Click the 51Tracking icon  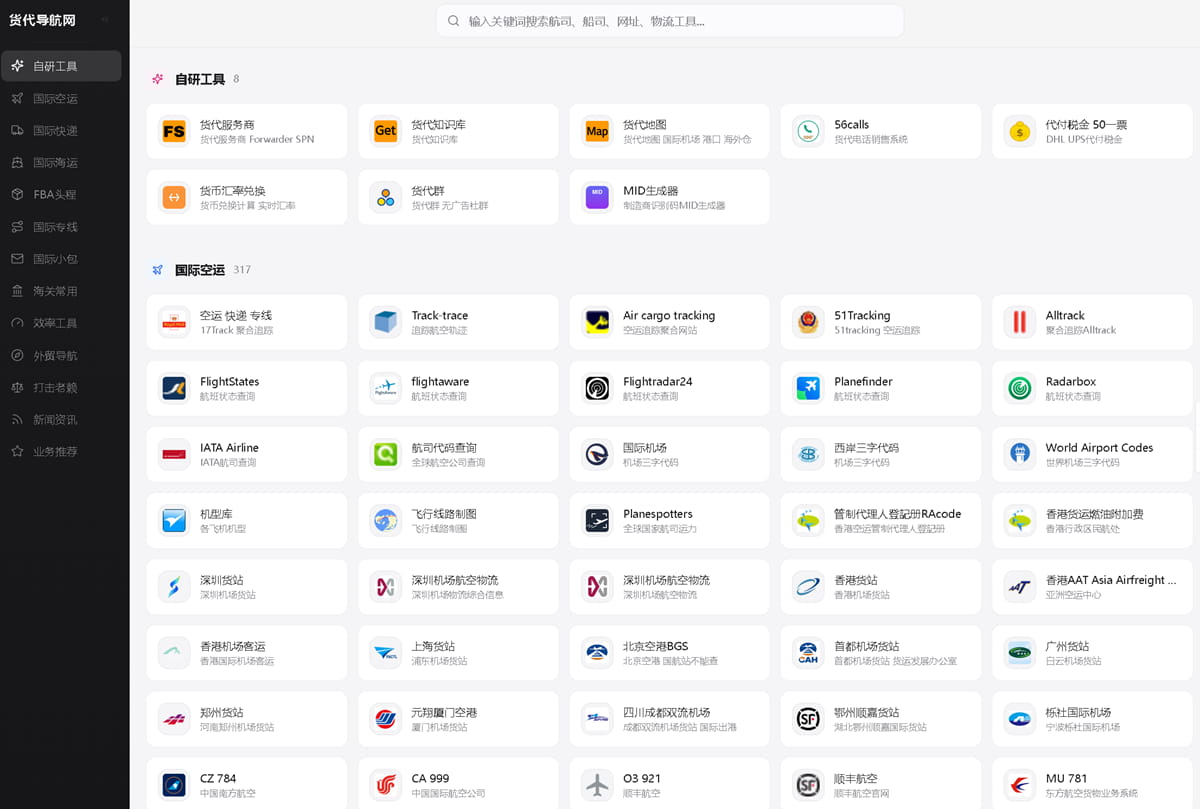point(808,322)
